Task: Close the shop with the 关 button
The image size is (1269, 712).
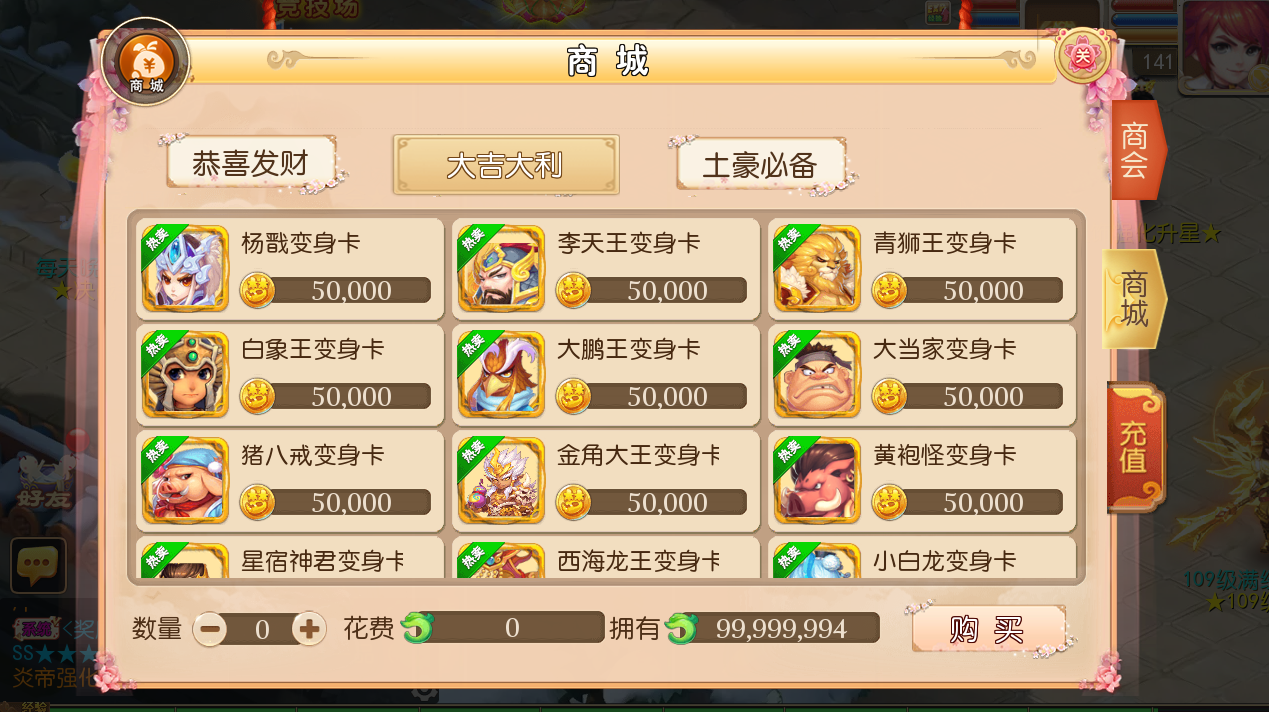Action: click(1083, 58)
